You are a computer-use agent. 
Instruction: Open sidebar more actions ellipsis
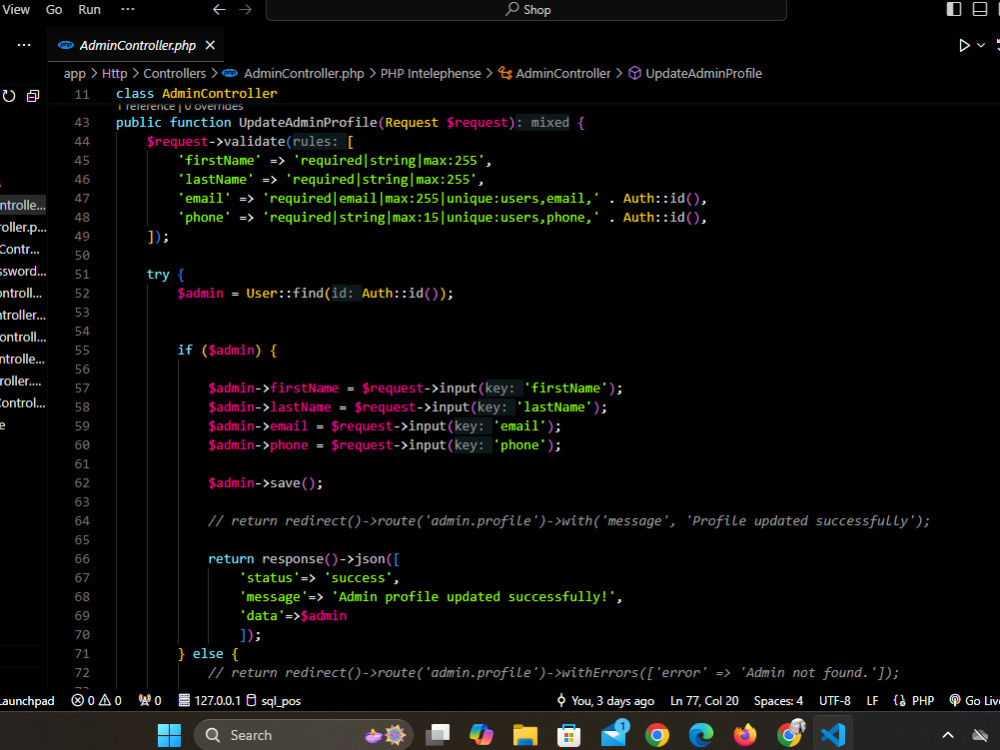point(24,45)
